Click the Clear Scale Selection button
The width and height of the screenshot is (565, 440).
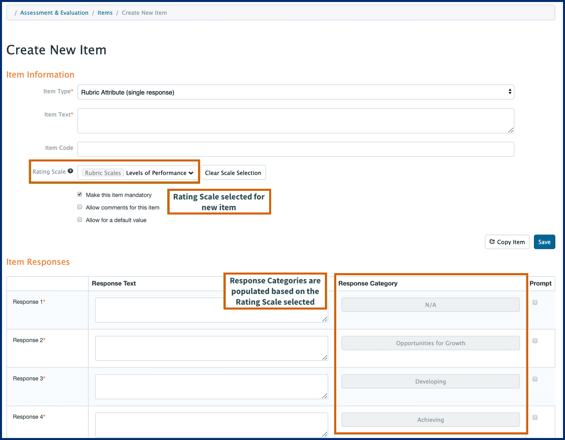coord(233,173)
